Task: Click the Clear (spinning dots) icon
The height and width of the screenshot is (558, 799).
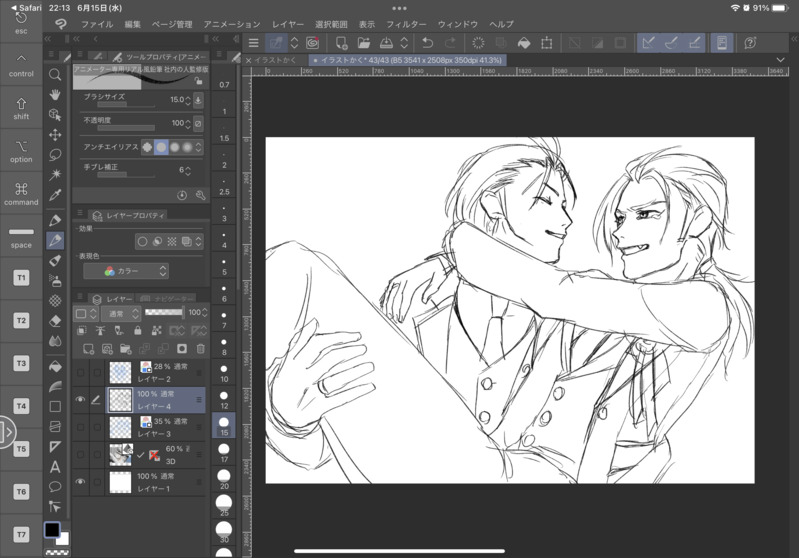Action: [x=478, y=43]
